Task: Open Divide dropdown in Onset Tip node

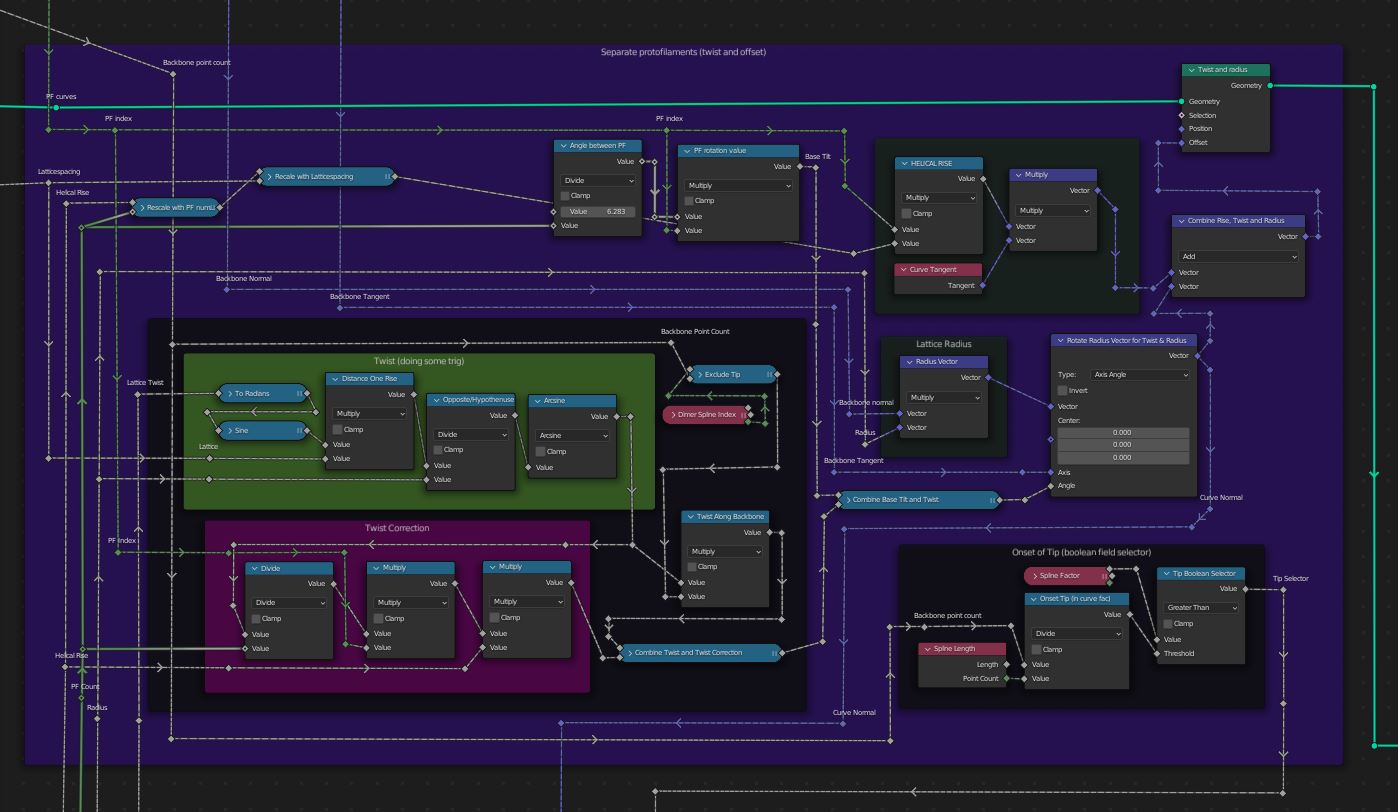Action: 1077,634
